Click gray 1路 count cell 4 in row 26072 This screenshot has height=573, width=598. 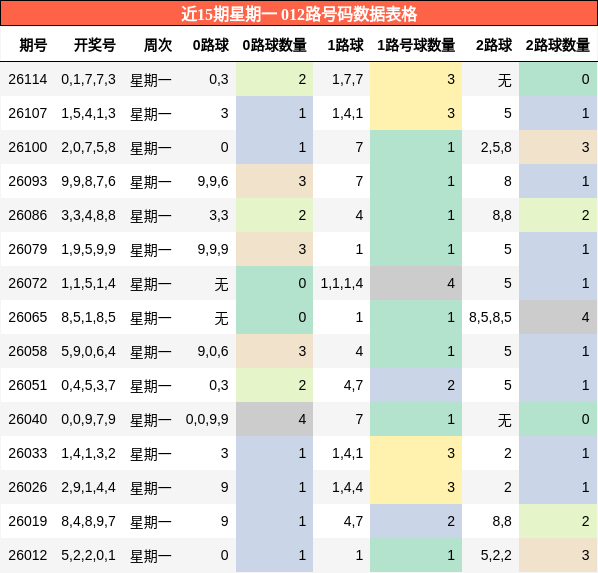point(416,283)
